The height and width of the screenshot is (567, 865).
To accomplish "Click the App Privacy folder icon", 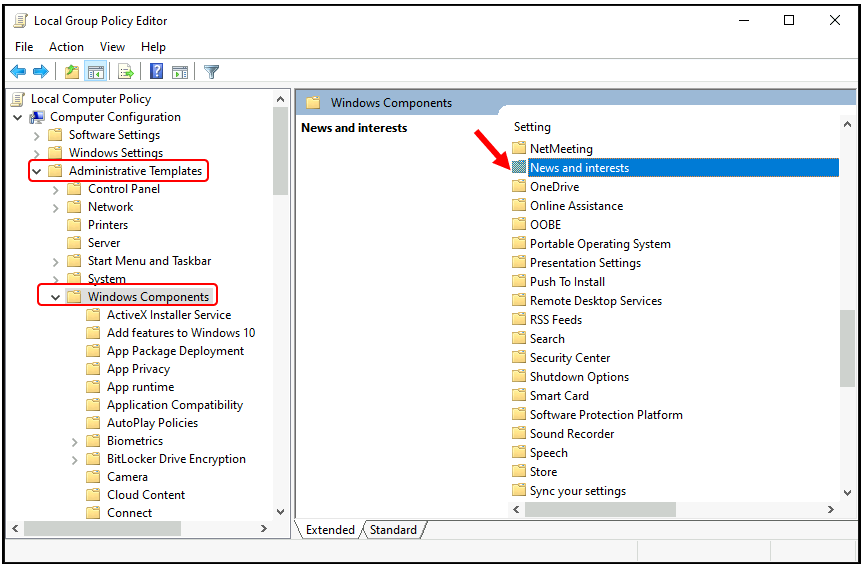I will (x=93, y=368).
